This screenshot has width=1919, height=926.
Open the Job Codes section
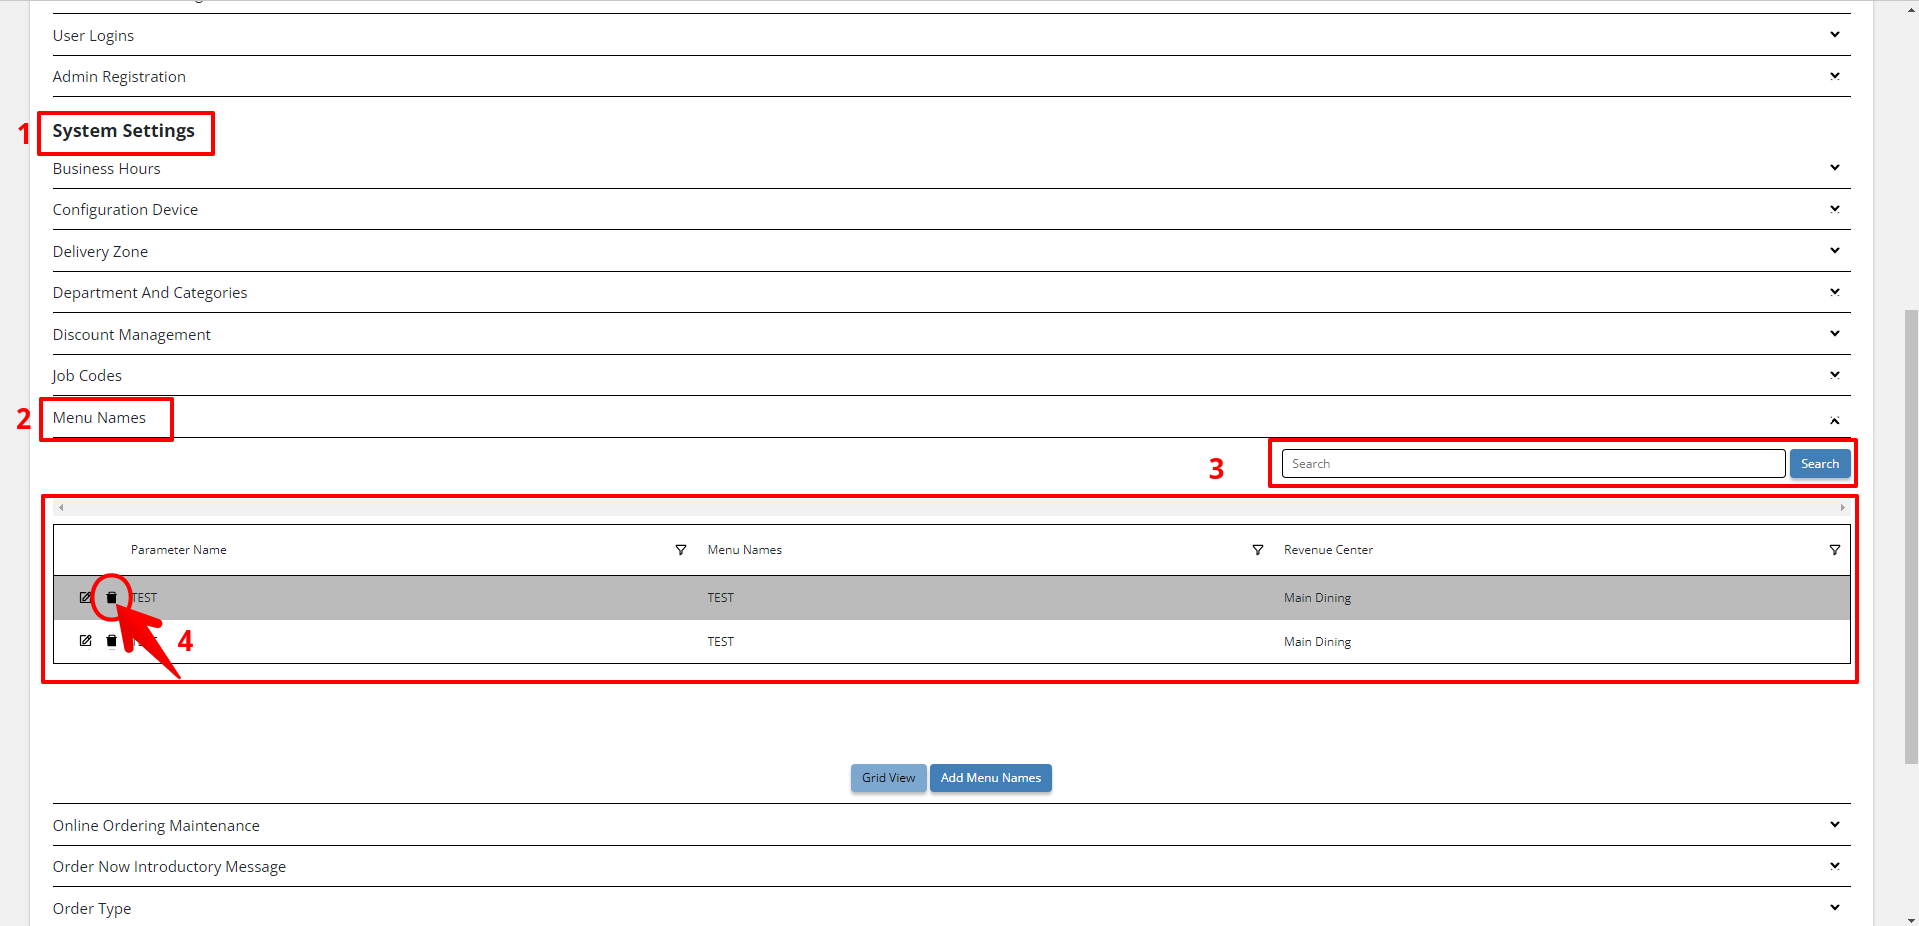pos(87,376)
